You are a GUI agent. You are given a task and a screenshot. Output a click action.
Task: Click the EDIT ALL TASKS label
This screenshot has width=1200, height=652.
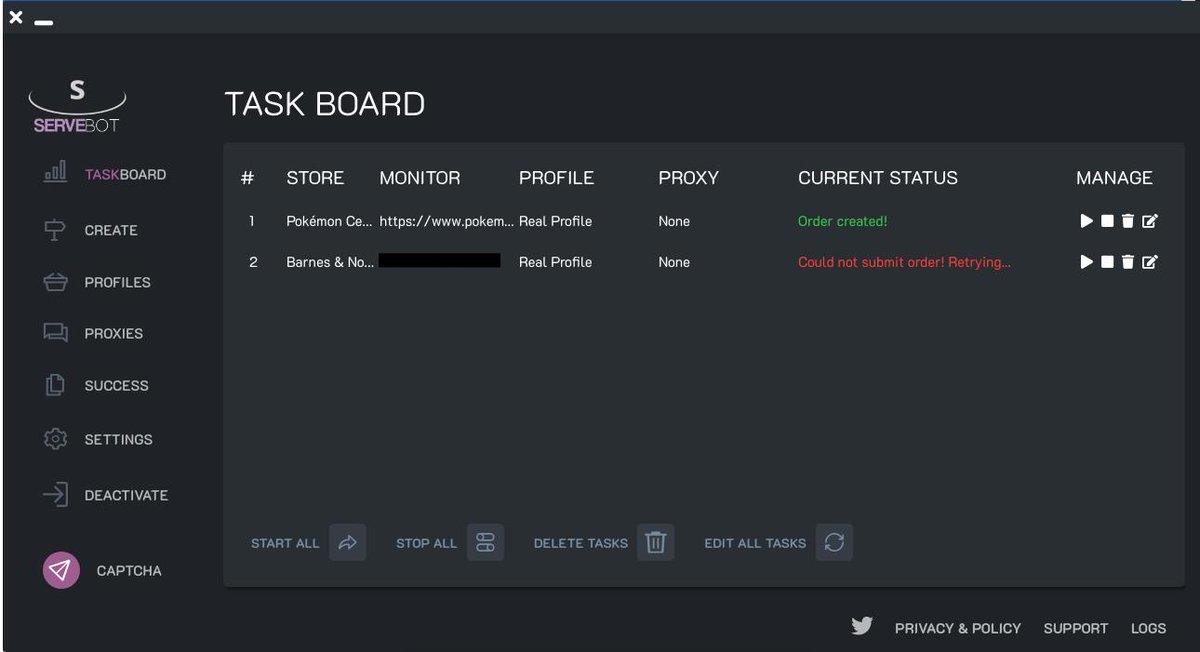(x=755, y=543)
